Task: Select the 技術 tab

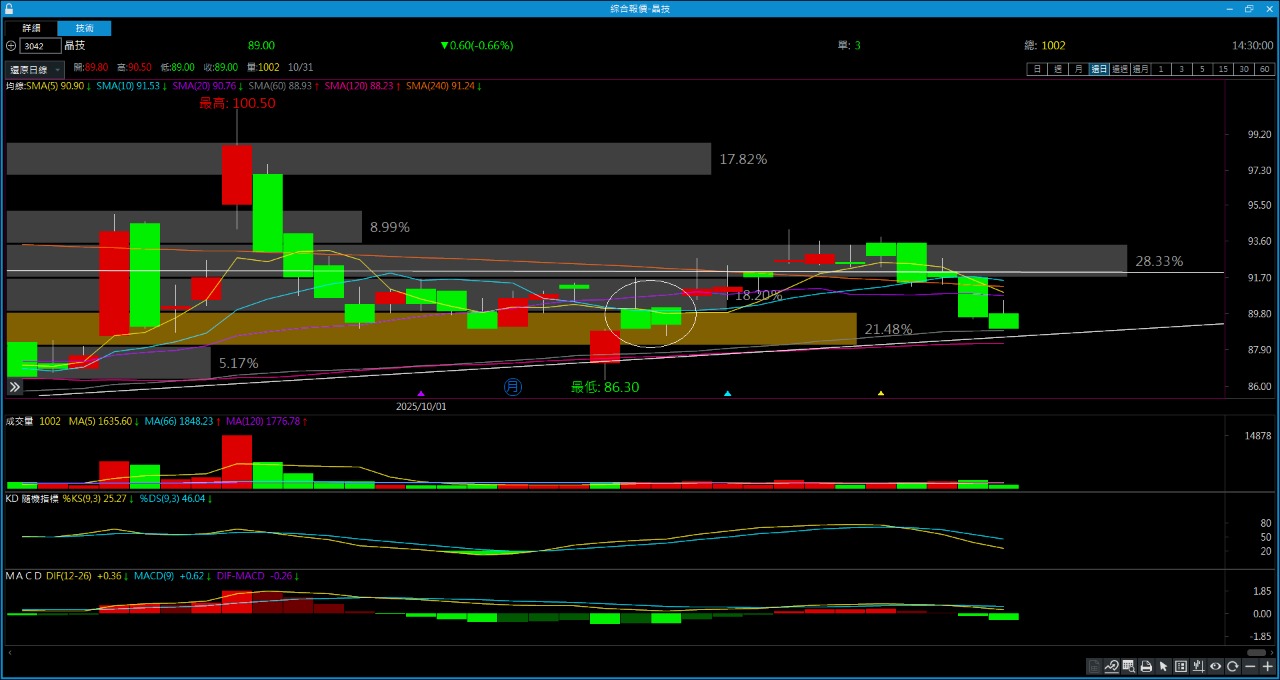Action: (84, 28)
